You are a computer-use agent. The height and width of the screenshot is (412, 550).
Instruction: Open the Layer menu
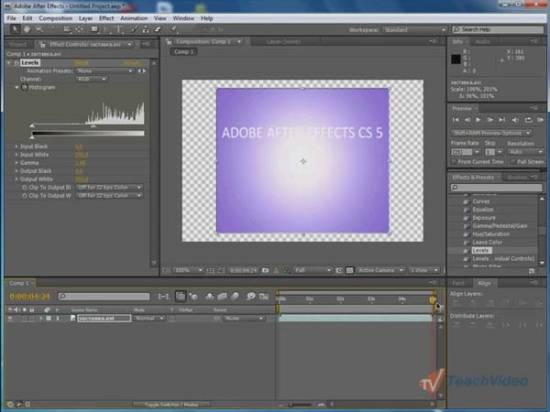point(86,18)
